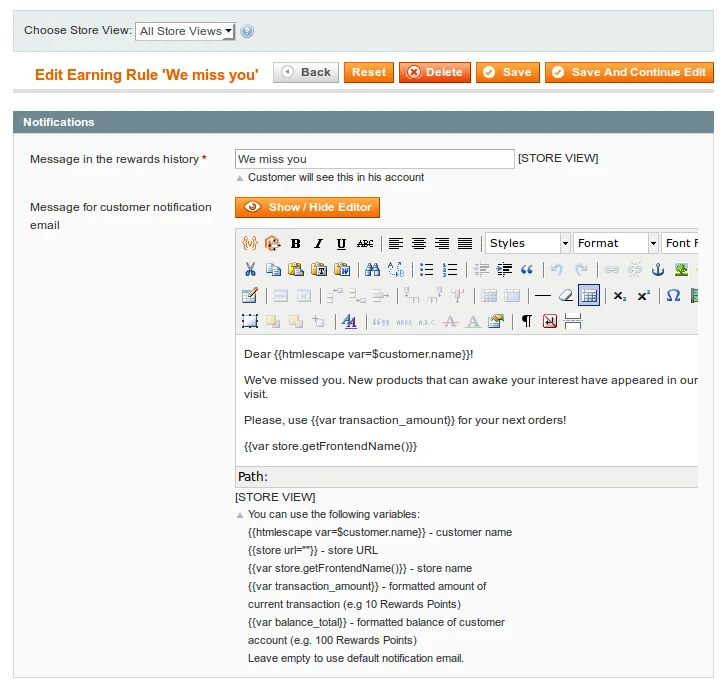Viewport: 725px width, 680px height.
Task: Click the rewards history message field
Action: 374,159
